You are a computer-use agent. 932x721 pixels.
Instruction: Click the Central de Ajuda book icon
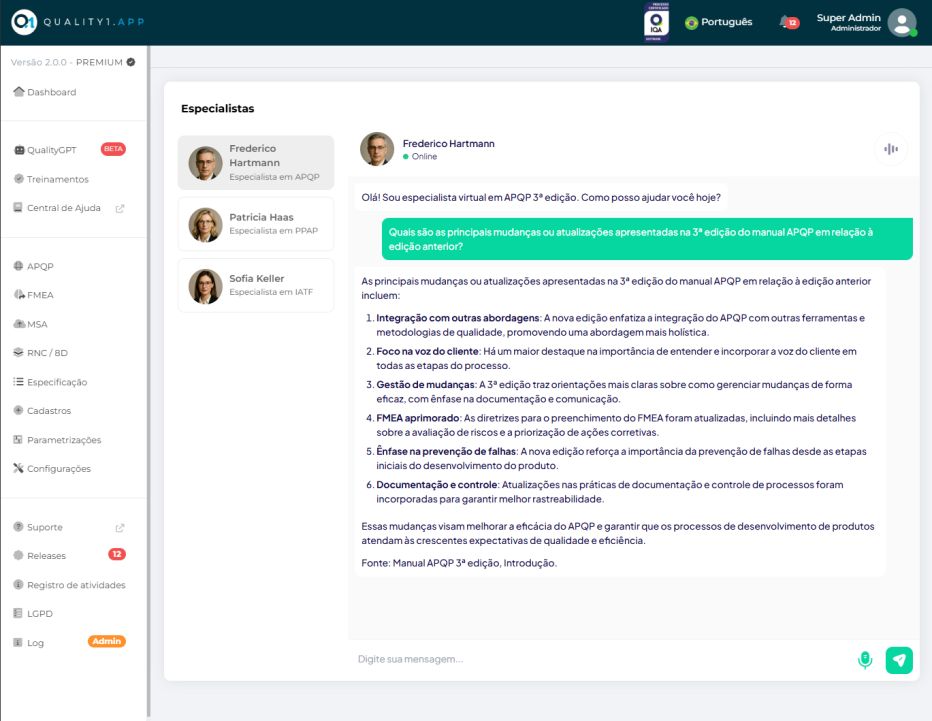tap(18, 207)
